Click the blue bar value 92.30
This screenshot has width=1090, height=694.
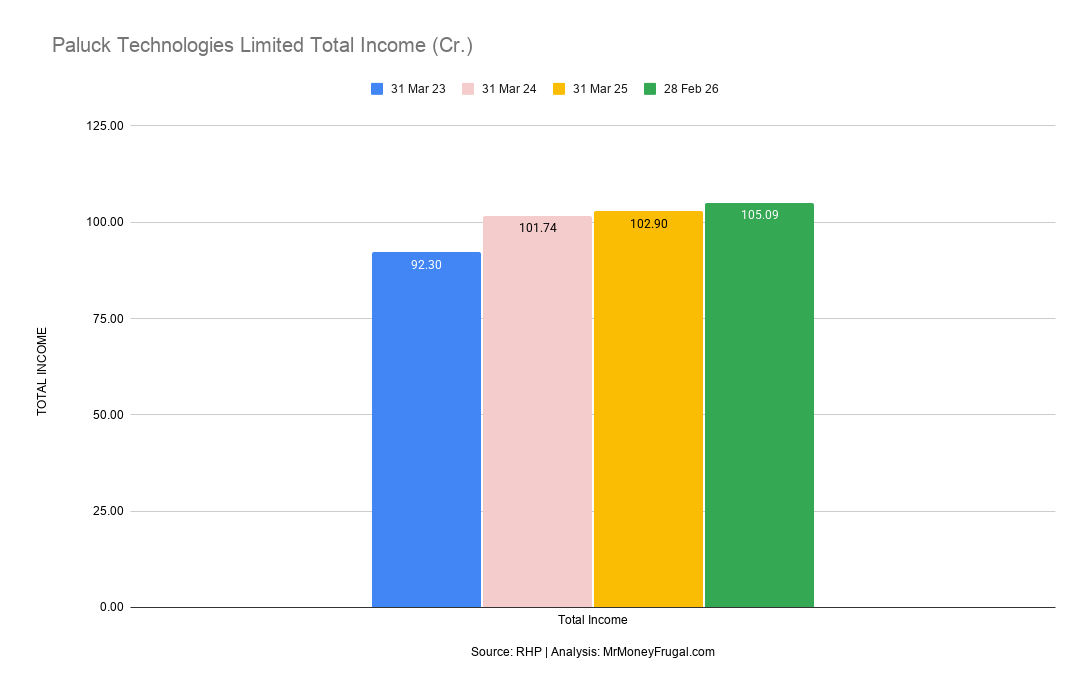(x=426, y=265)
